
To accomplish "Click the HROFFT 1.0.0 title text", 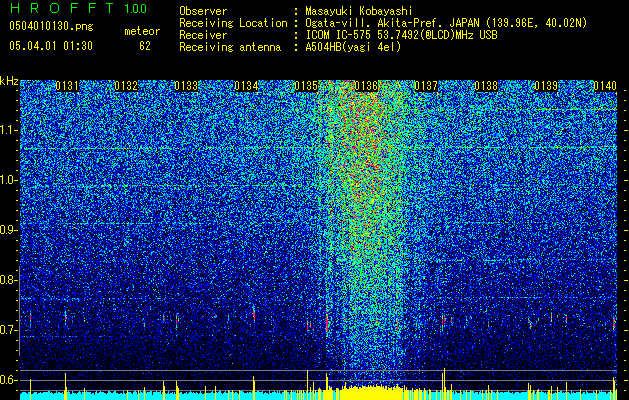I will [x=78, y=8].
